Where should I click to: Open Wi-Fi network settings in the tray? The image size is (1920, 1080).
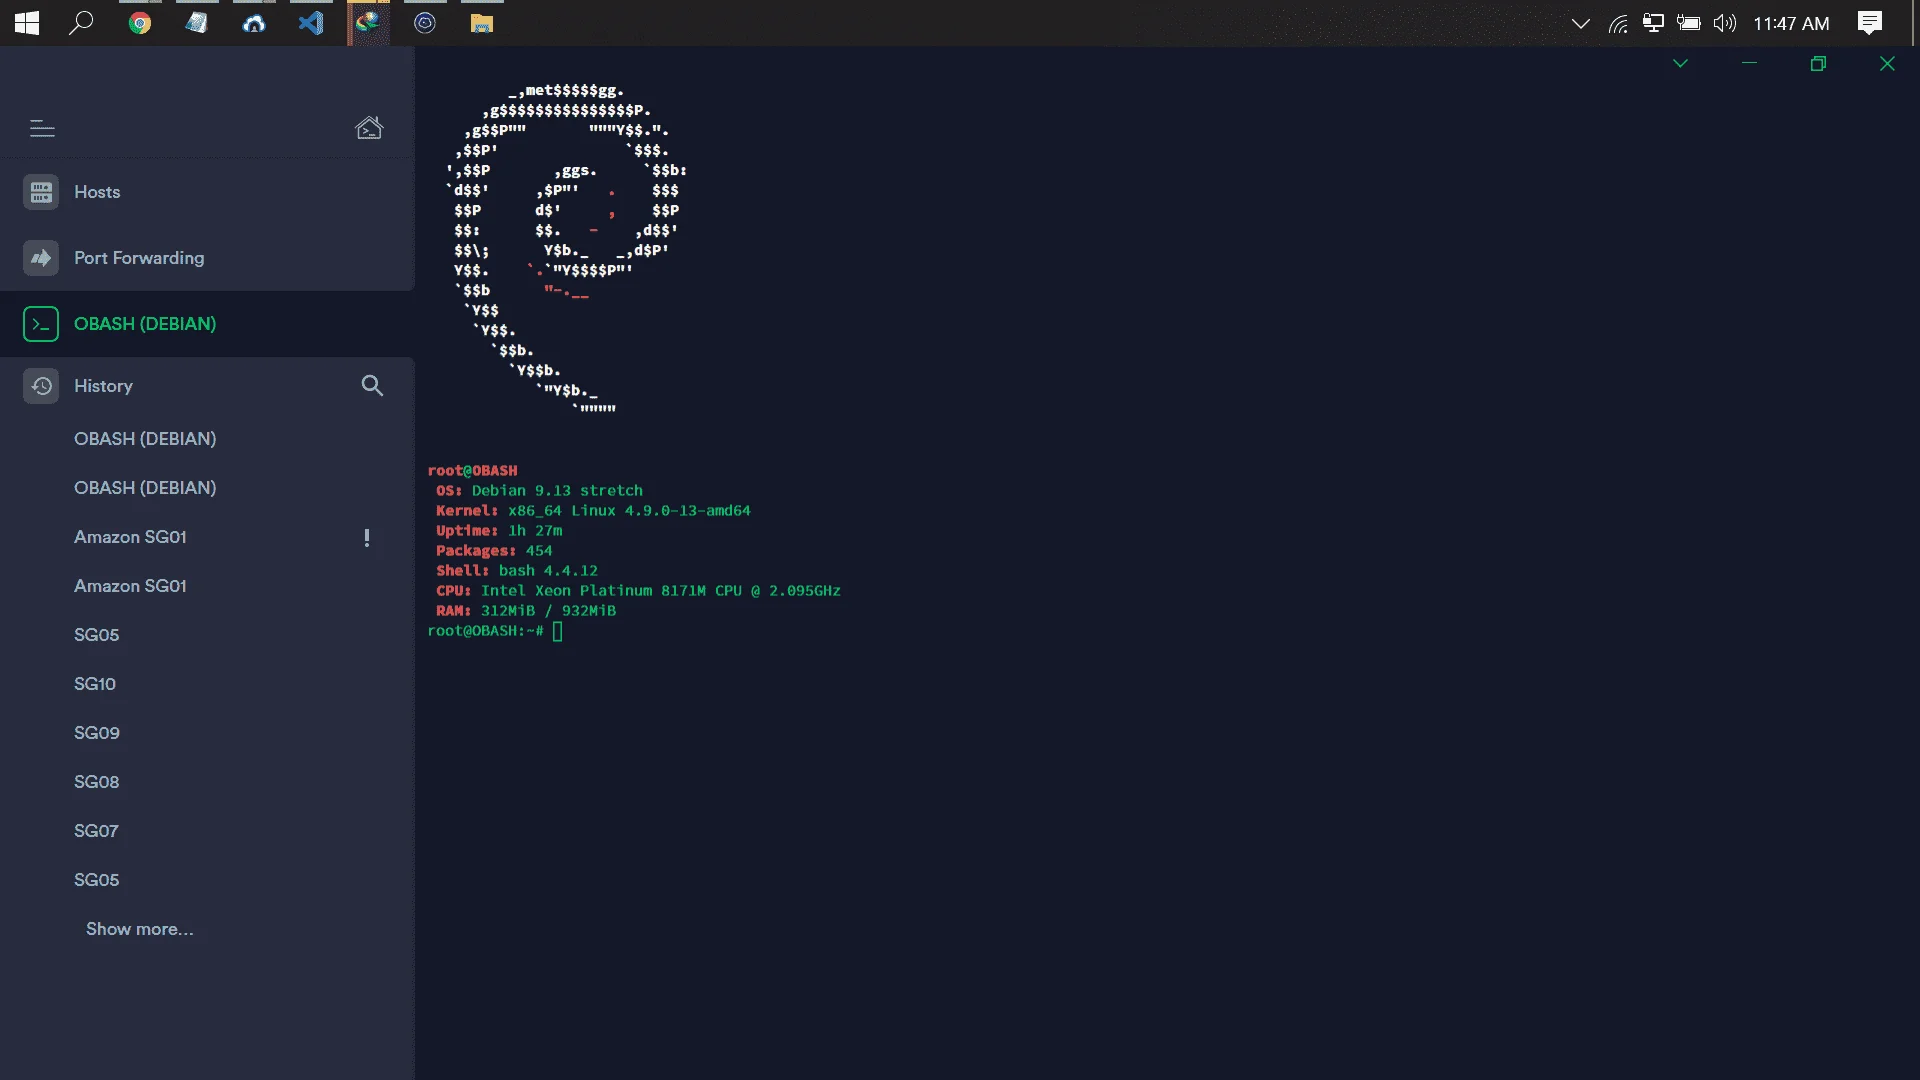coord(1618,23)
